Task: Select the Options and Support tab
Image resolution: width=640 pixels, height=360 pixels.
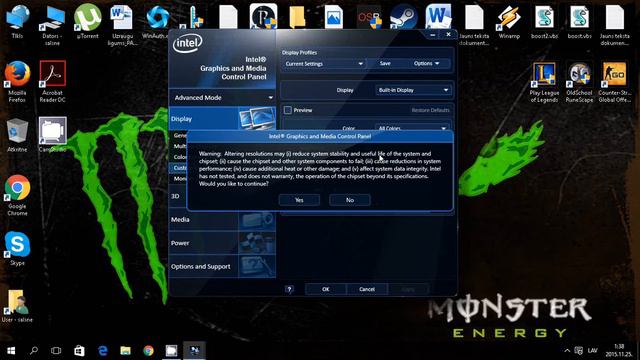Action: [222, 266]
